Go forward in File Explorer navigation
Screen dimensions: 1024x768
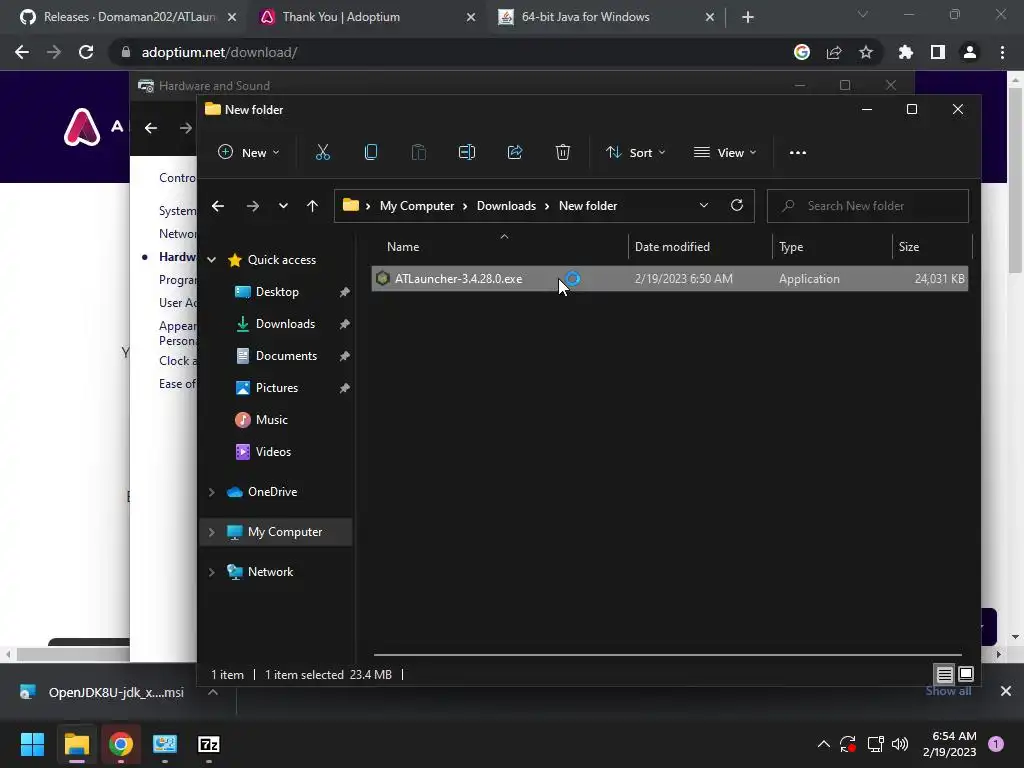point(252,206)
